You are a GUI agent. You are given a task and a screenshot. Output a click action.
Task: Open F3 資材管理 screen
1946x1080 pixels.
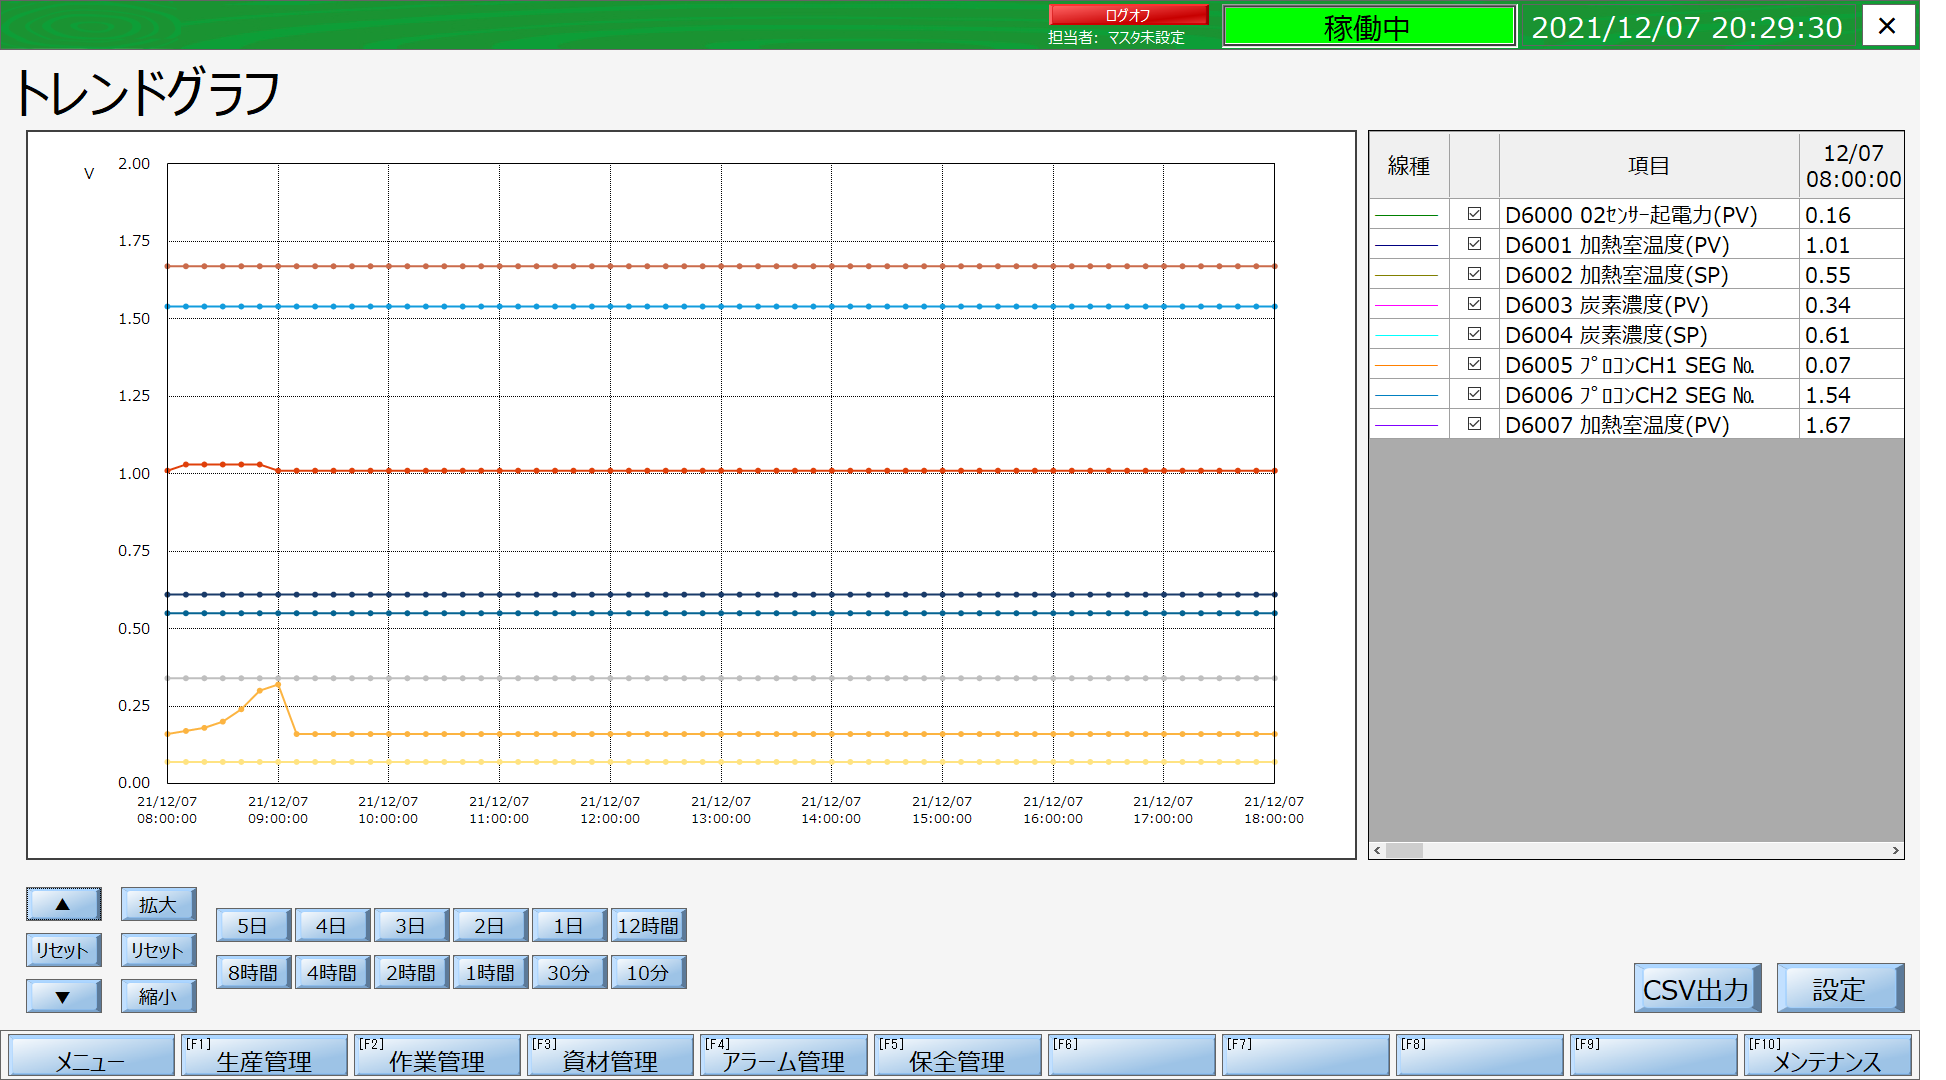[610, 1056]
